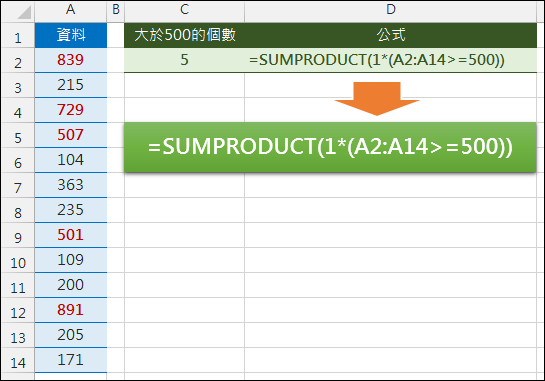Select row 1 header
This screenshot has height=381, width=545.
pos(18,35)
